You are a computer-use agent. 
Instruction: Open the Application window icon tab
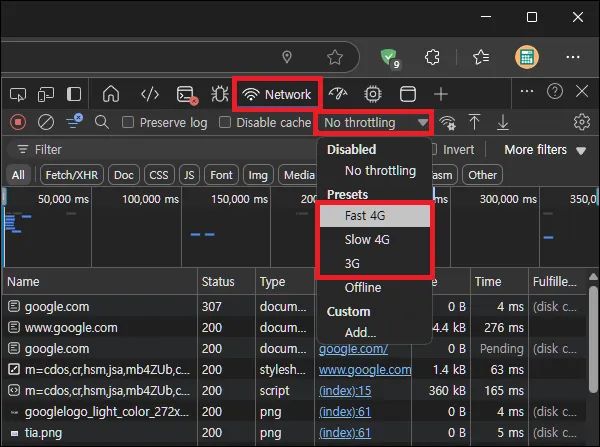point(408,94)
